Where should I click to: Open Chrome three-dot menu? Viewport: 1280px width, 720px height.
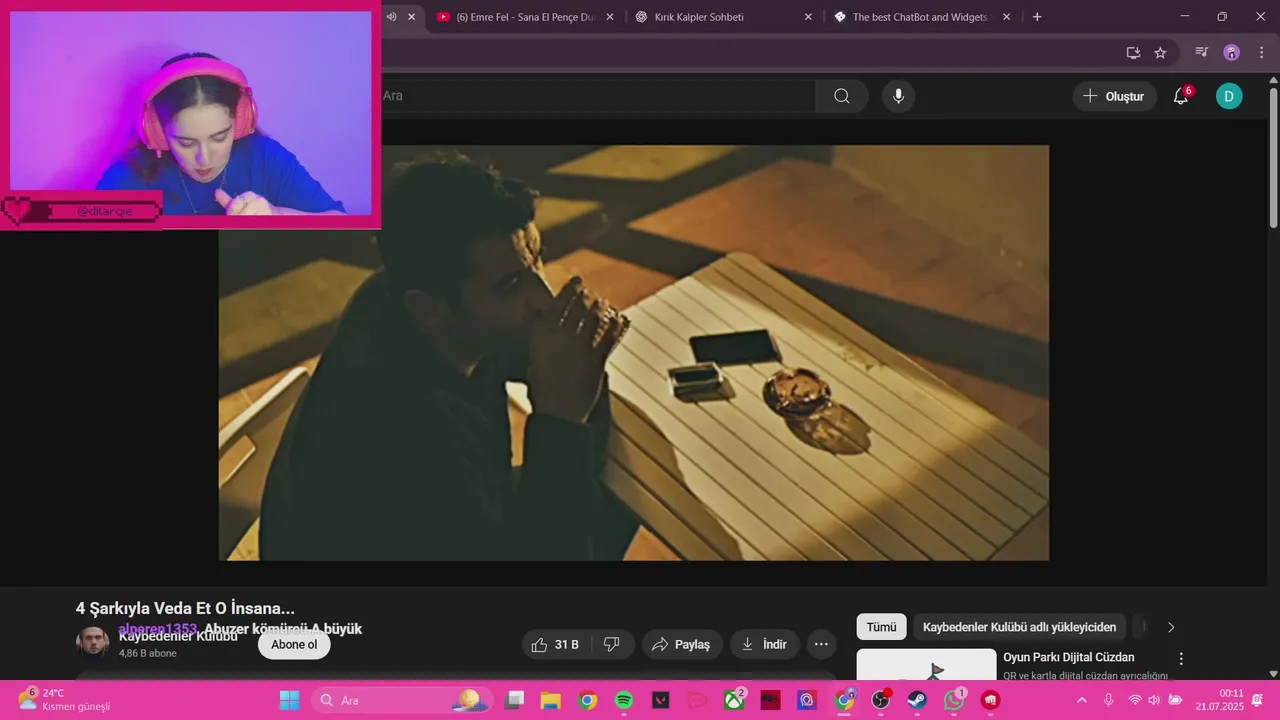click(1260, 53)
